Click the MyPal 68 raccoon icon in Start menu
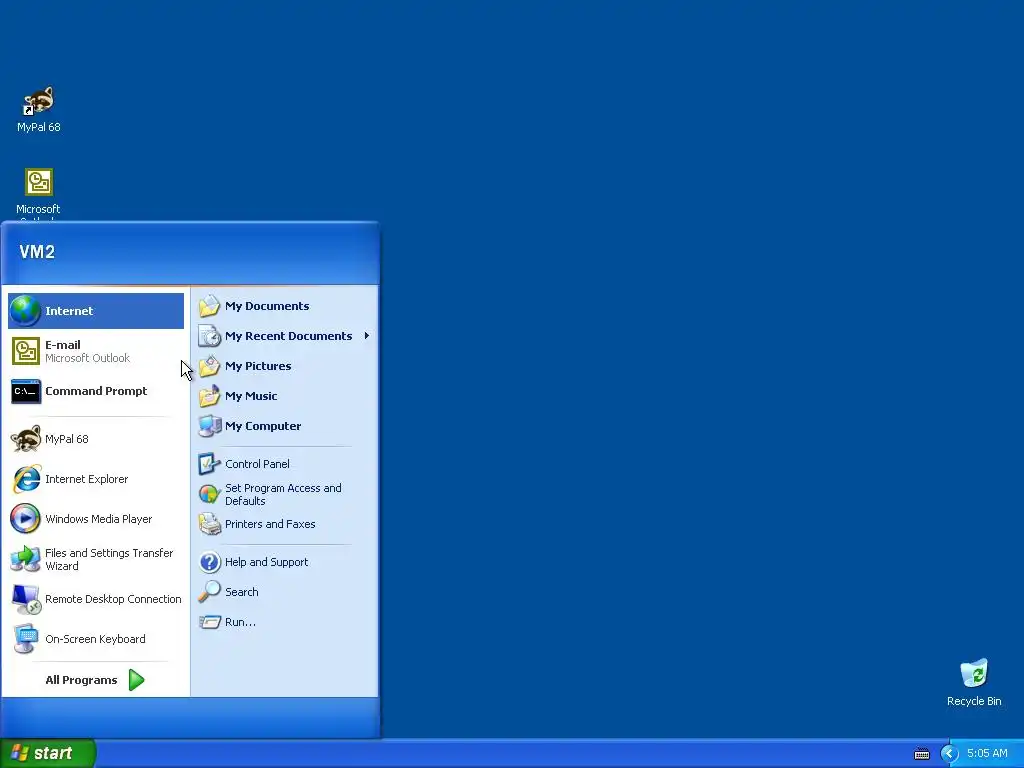Viewport: 1024px width, 768px height. [x=25, y=439]
